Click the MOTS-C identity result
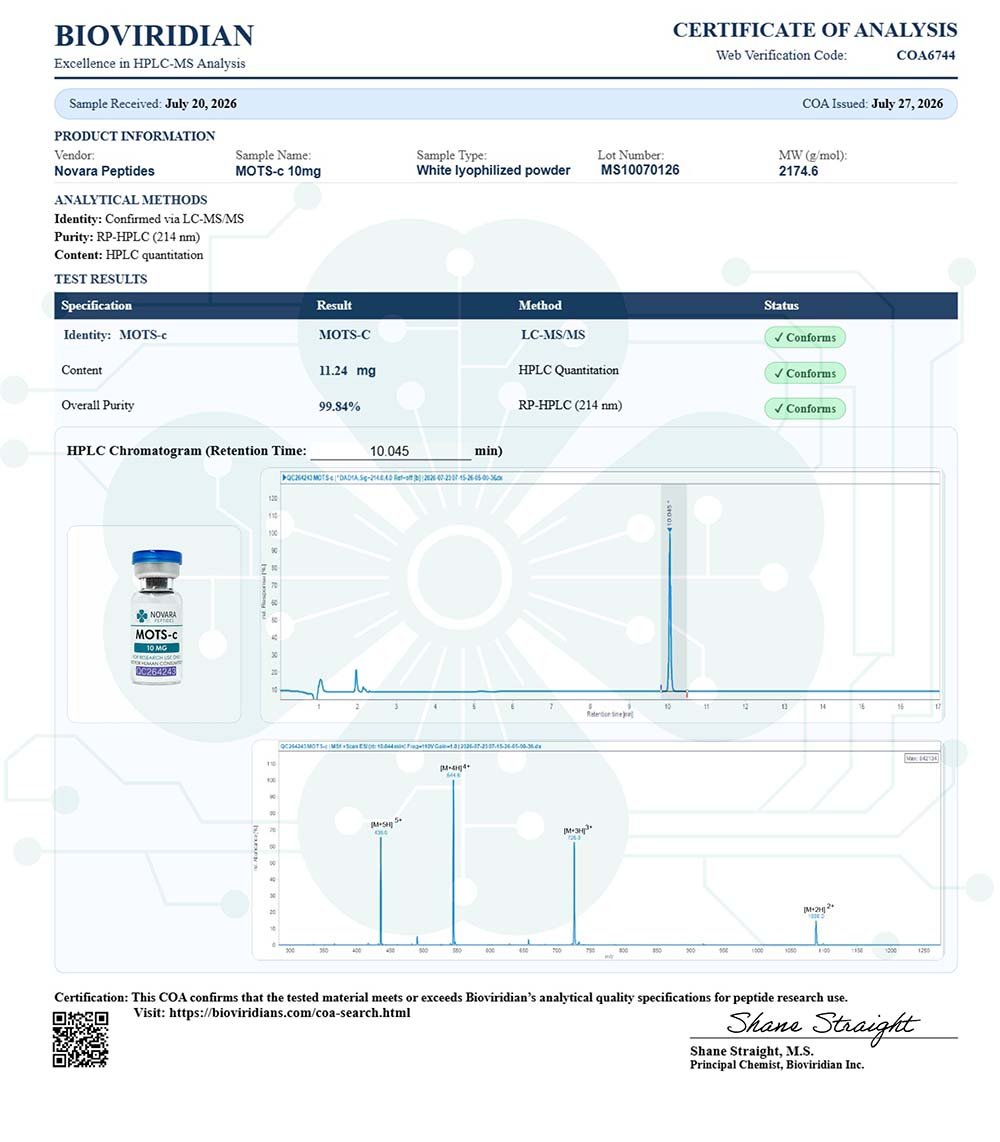Viewport: 1000px width, 1142px height. (x=345, y=334)
